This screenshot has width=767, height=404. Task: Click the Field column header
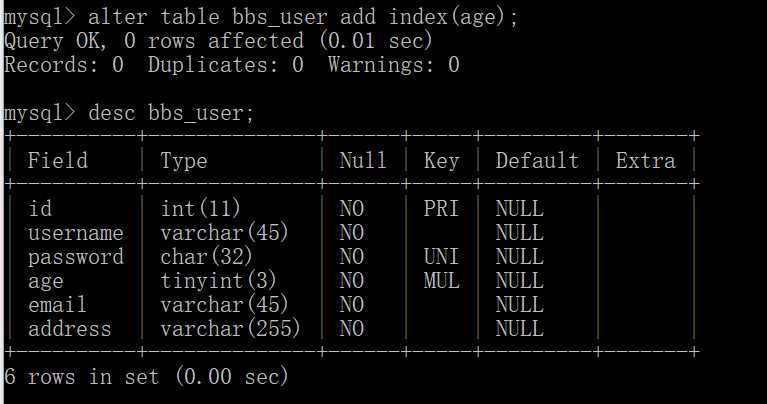[58, 160]
